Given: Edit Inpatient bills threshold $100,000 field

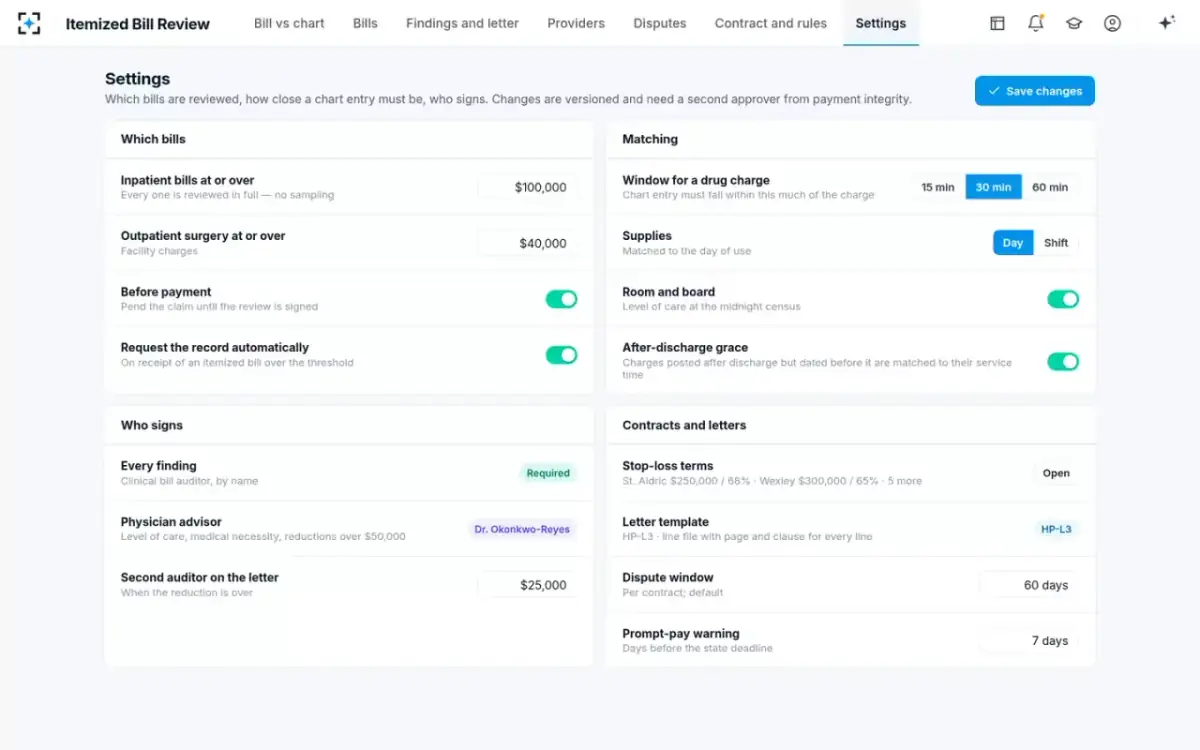Looking at the screenshot, I should point(527,187).
